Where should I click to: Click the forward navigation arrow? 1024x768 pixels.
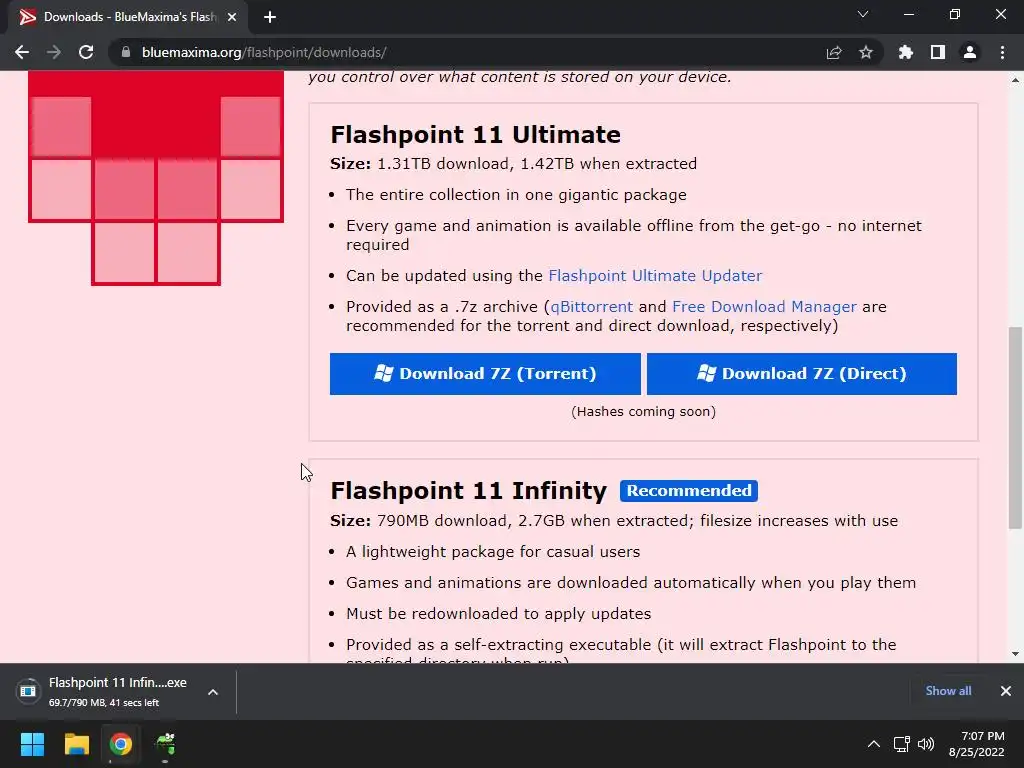54,52
